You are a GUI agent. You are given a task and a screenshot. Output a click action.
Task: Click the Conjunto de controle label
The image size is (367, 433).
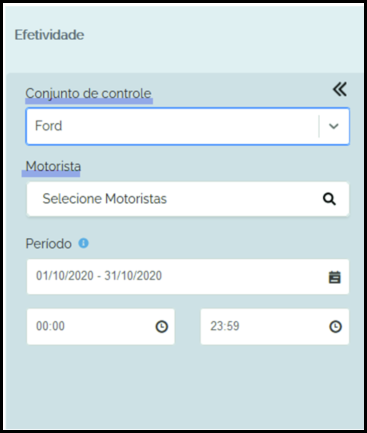click(x=89, y=94)
